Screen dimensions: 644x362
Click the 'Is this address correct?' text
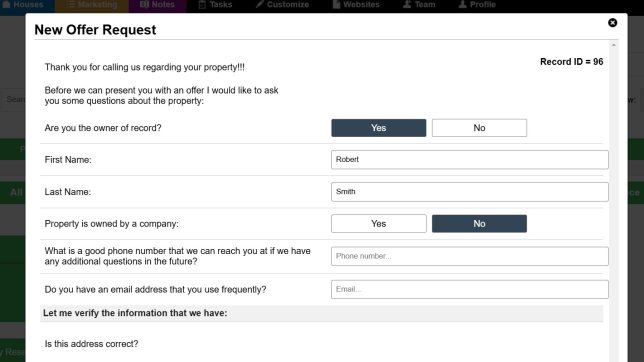(92, 344)
